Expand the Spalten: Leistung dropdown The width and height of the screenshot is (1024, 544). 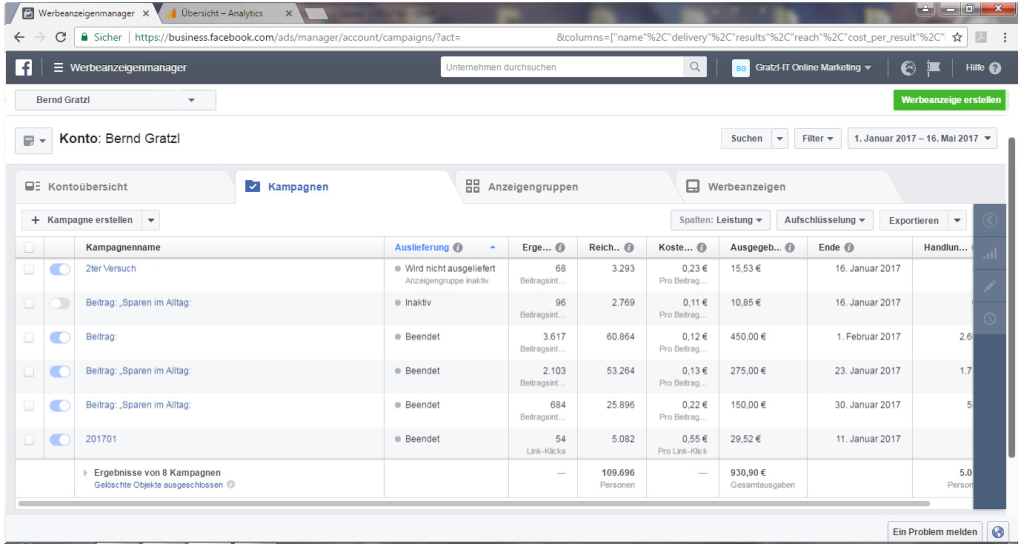pyautogui.click(x=720, y=220)
